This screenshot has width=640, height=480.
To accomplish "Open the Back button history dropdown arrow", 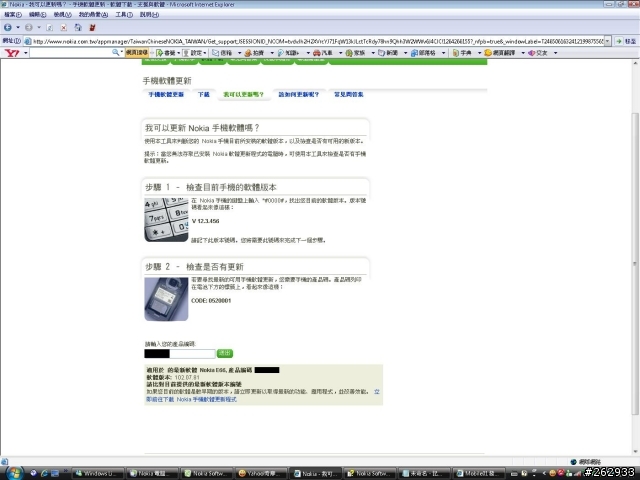I will 18,27.
